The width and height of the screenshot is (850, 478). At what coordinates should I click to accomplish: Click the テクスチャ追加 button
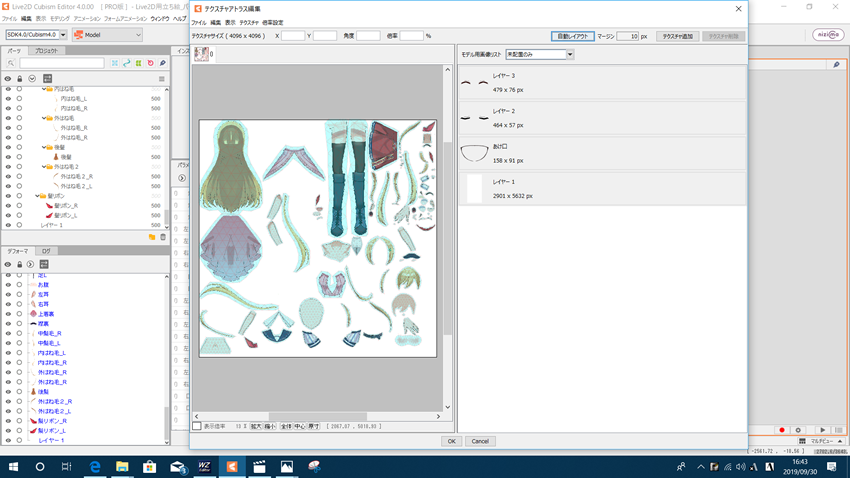pyautogui.click(x=678, y=36)
